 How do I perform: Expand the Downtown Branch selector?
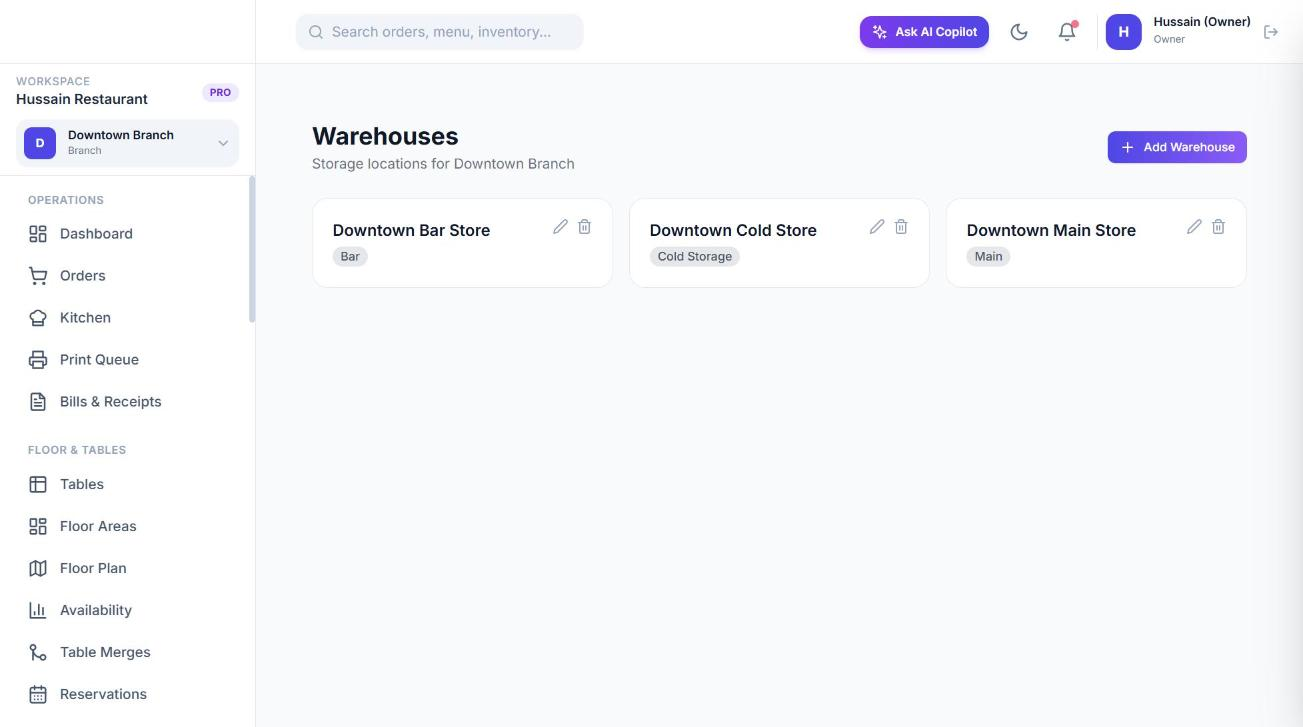coord(127,143)
